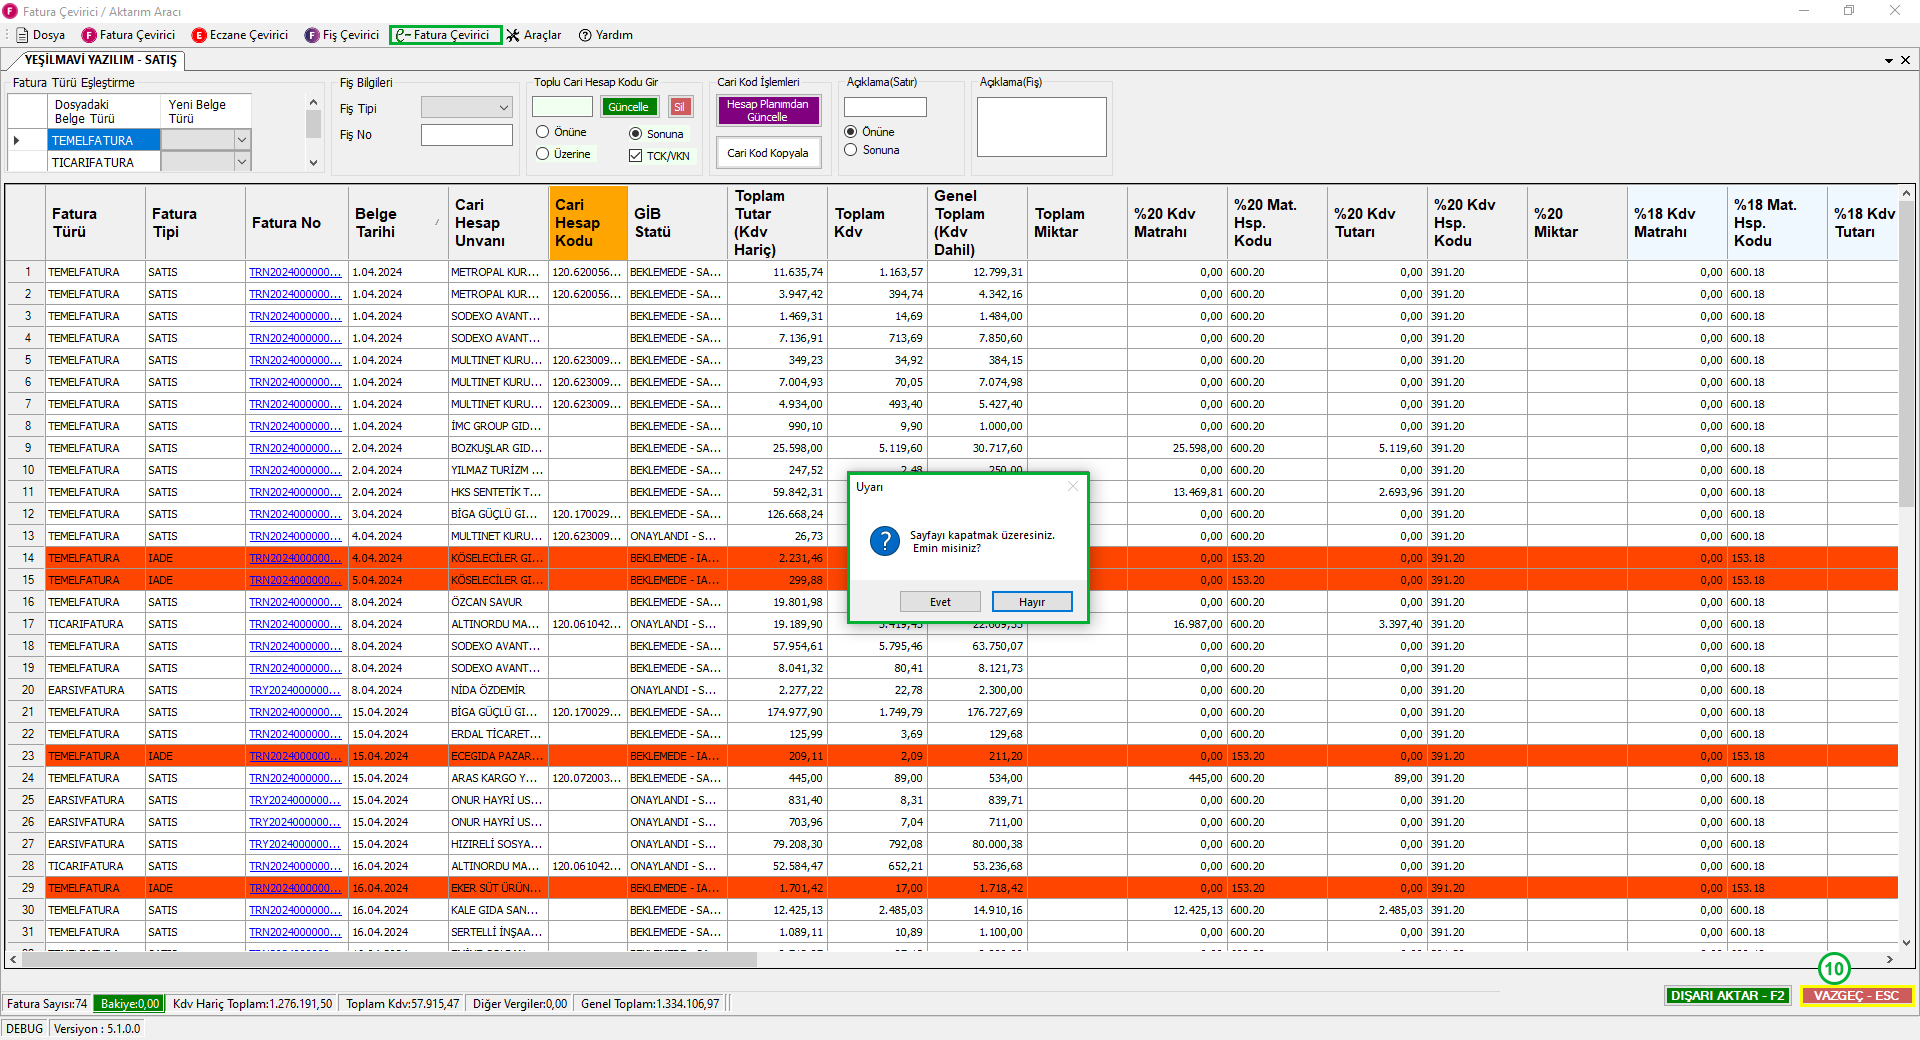Select Sonuna under Açıklama(Satır)

(851, 150)
